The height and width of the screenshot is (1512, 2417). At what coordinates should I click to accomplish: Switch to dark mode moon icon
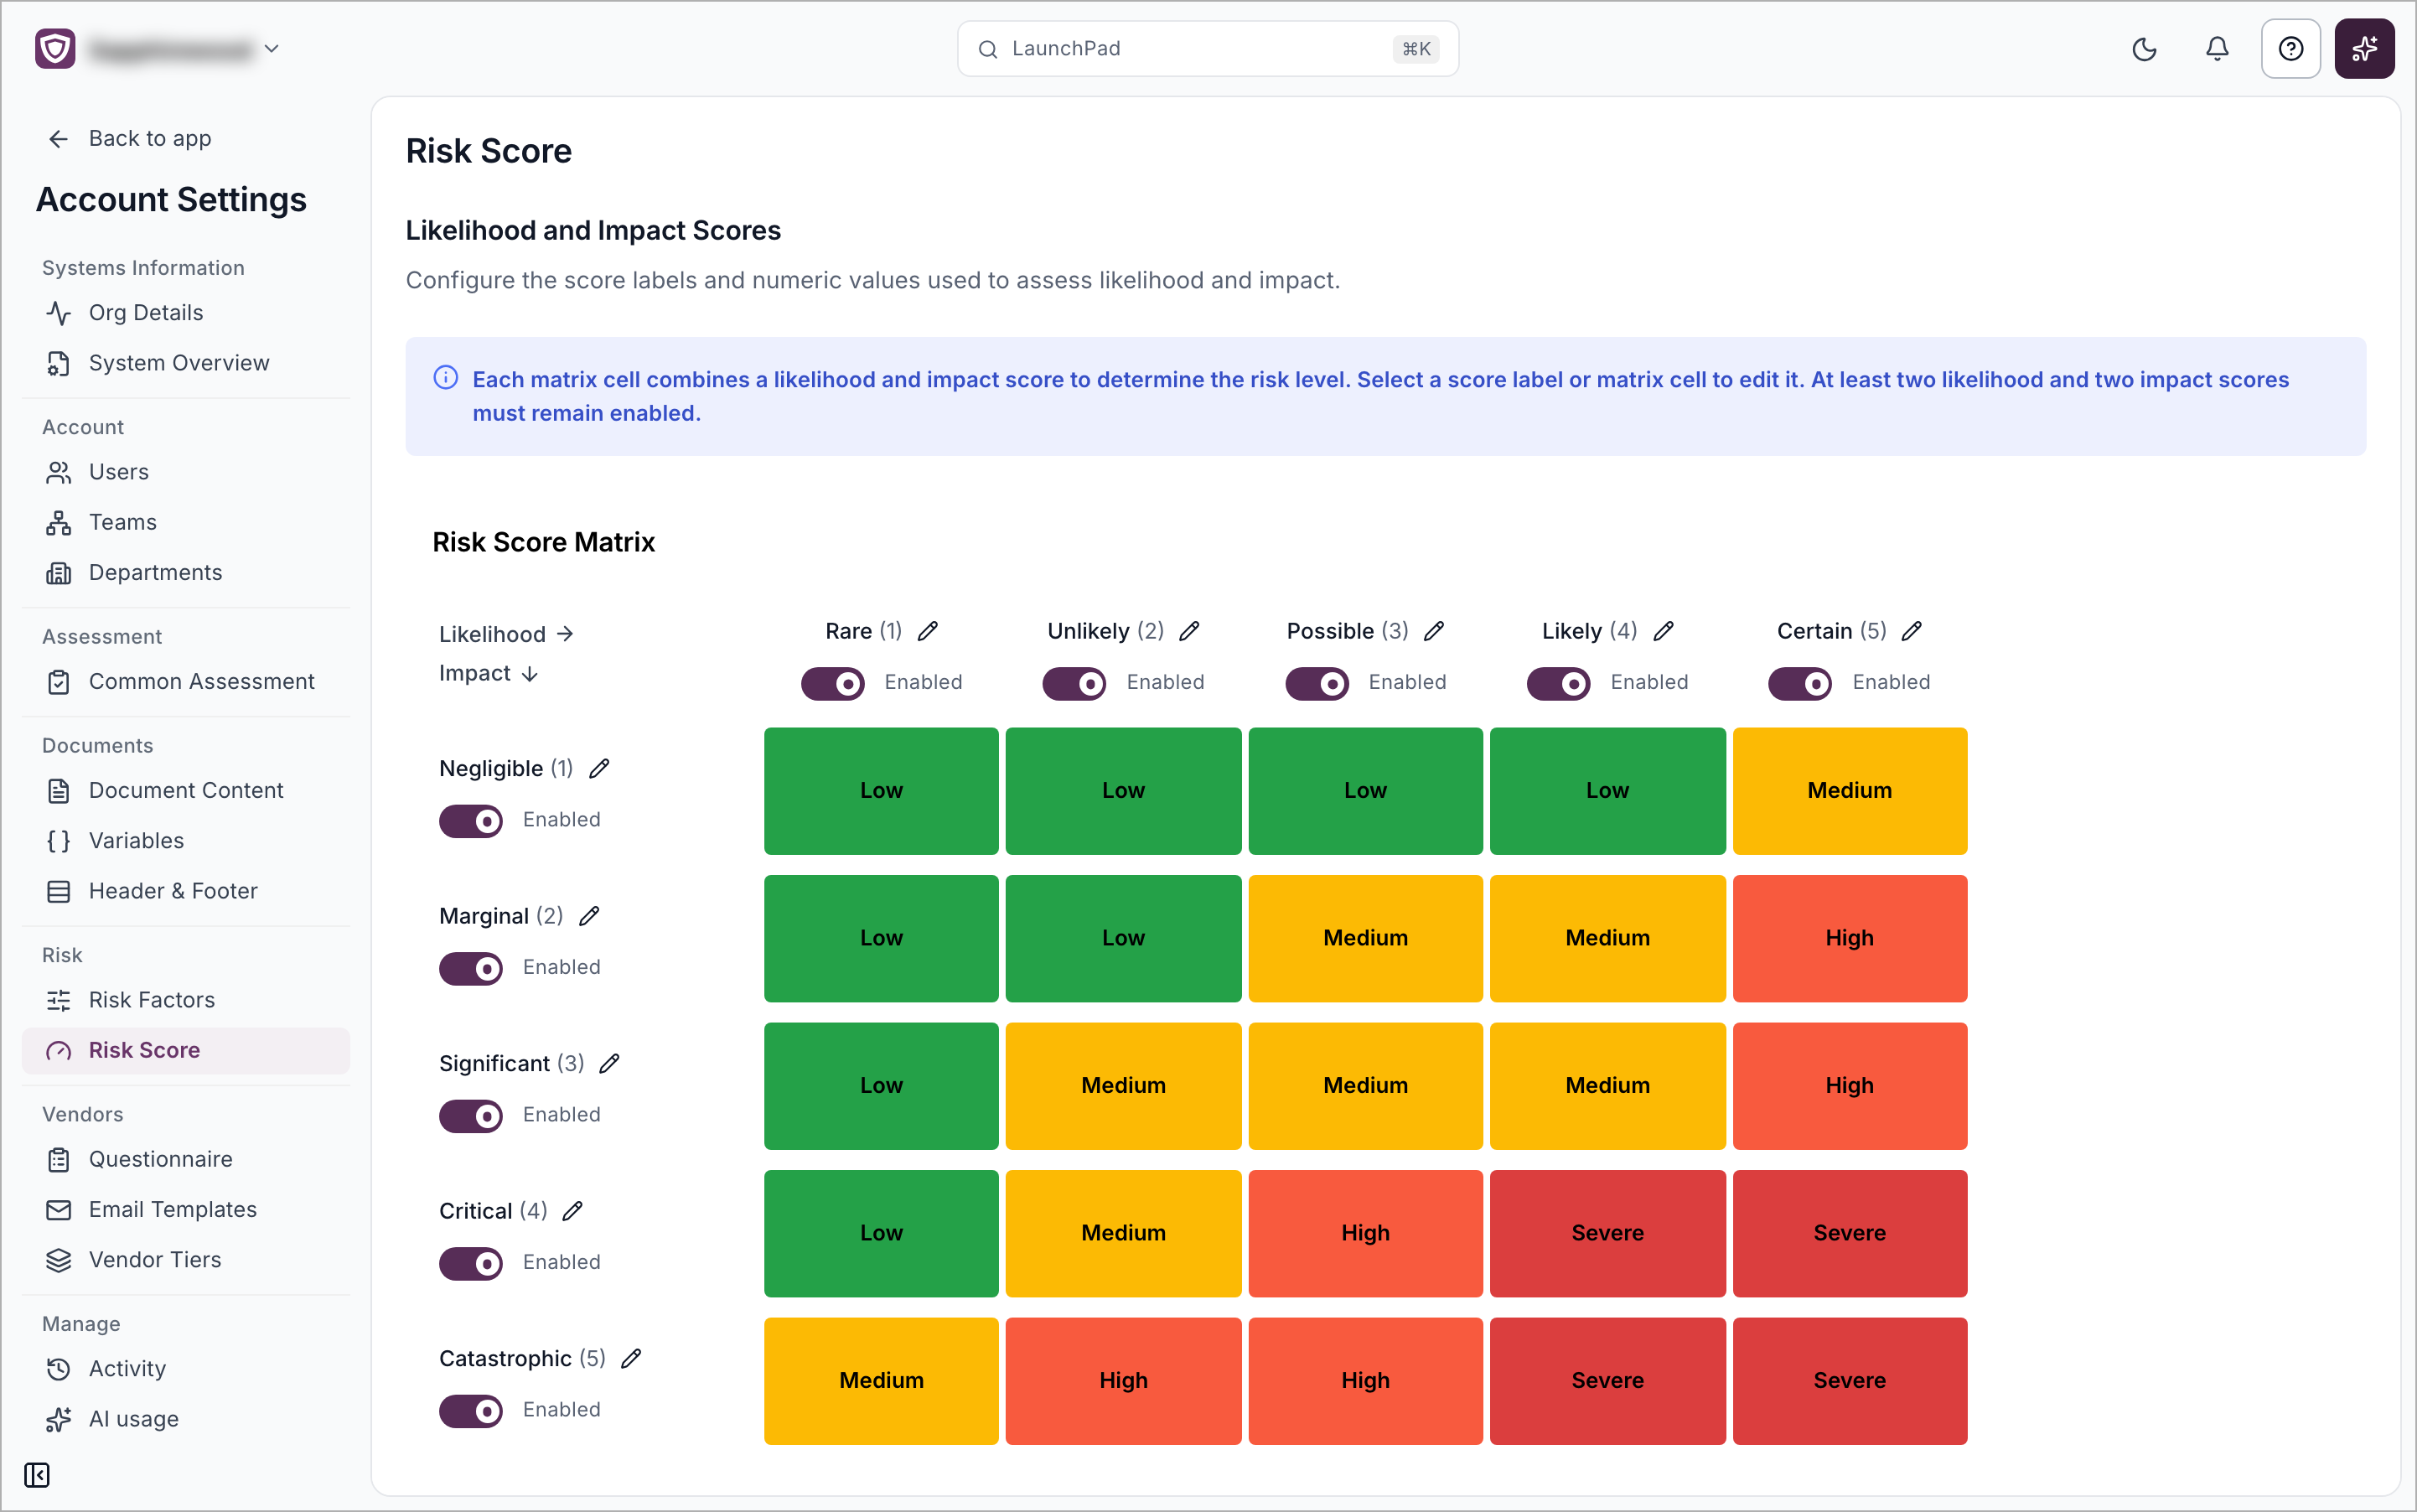[x=2144, y=49]
